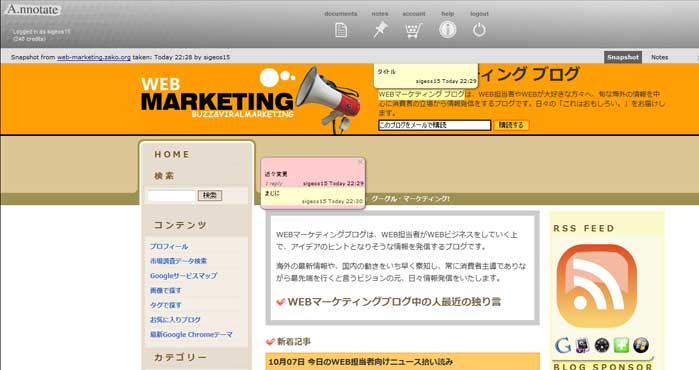Open the 10月07日 news article headline
Image resolution: width=699 pixels, height=370 pixels.
click(360, 362)
